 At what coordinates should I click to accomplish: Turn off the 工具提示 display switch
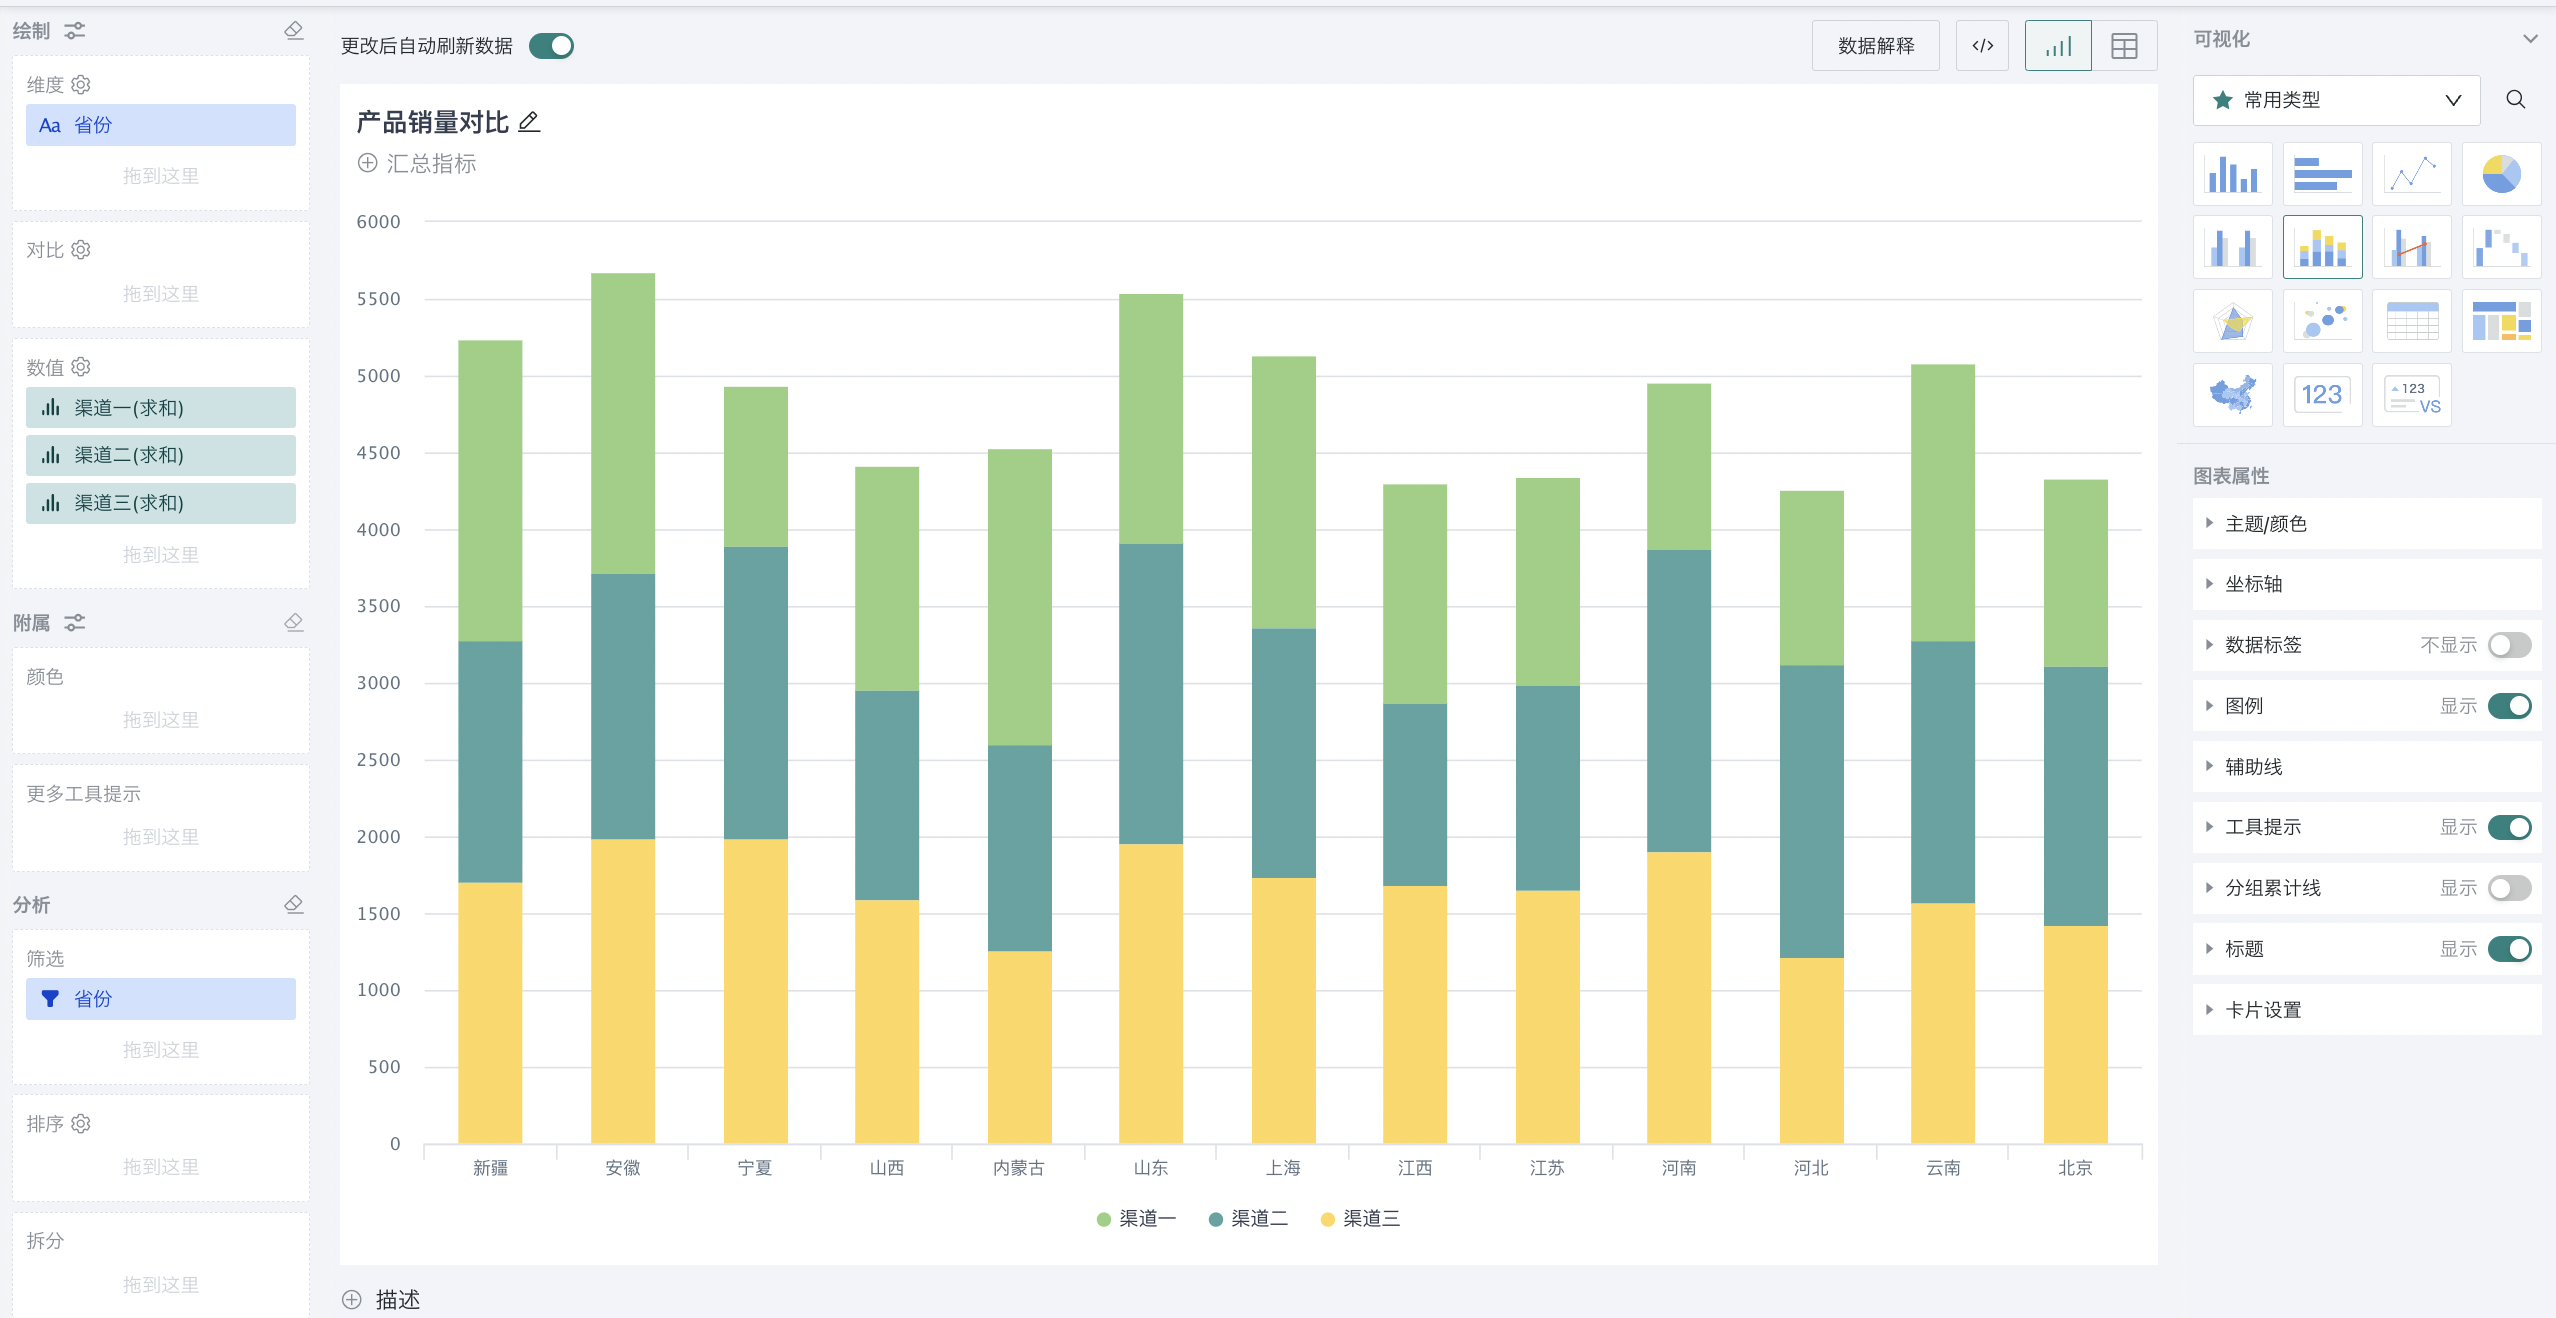click(2509, 827)
